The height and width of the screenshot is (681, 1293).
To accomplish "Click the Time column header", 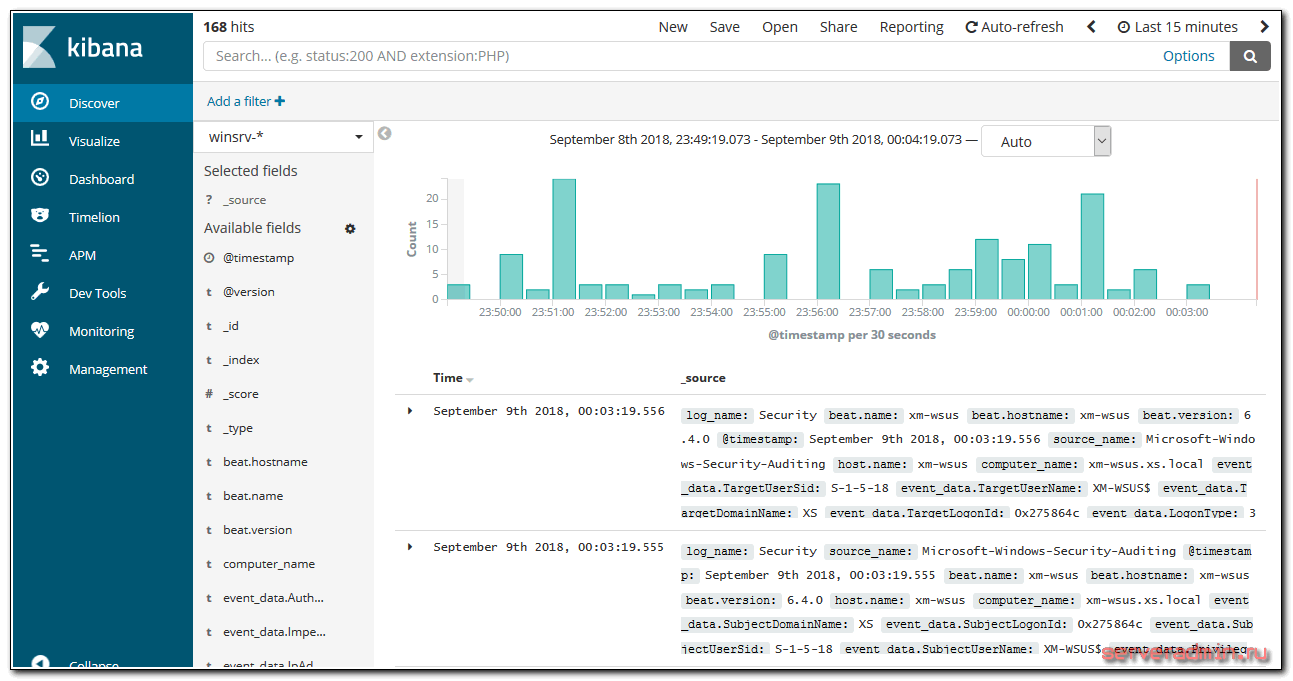I will pyautogui.click(x=447, y=378).
